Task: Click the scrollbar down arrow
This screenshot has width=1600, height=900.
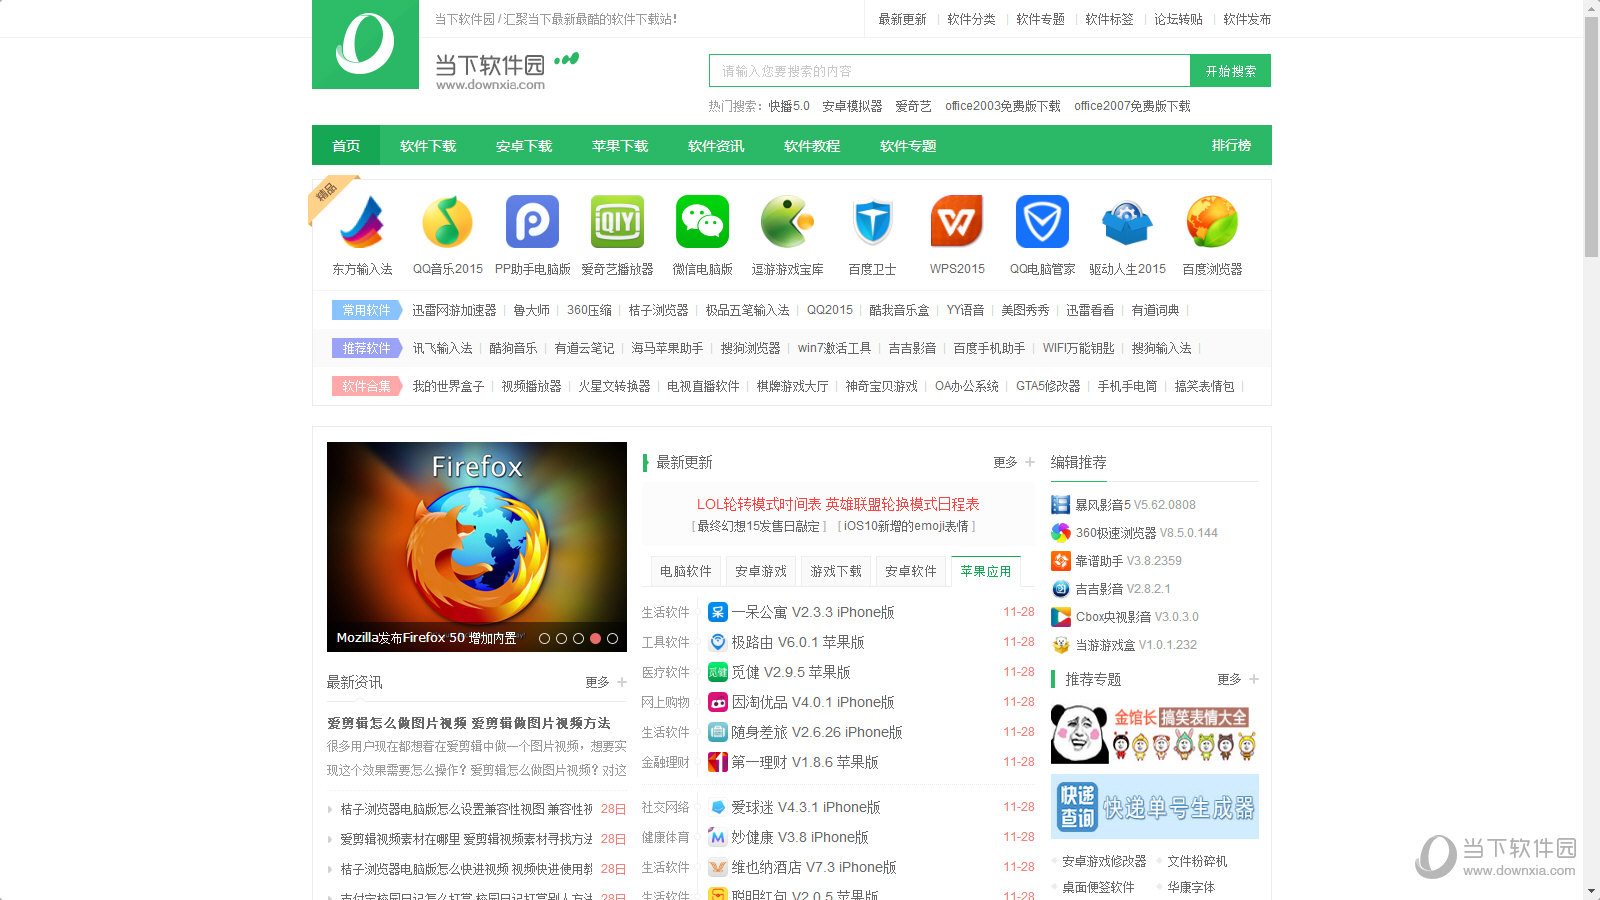Action: point(1592,891)
